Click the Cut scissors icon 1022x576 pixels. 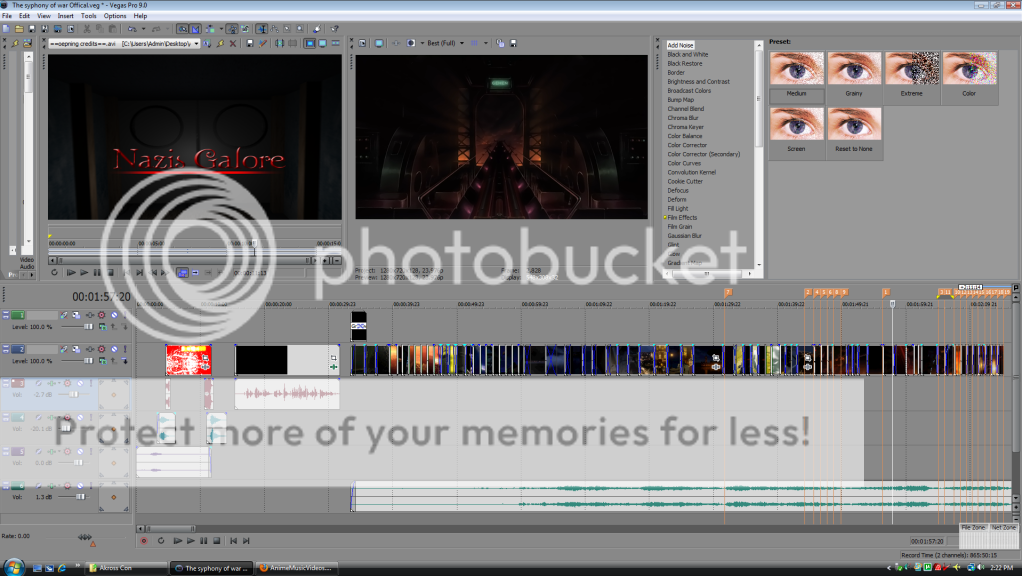[x=86, y=29]
